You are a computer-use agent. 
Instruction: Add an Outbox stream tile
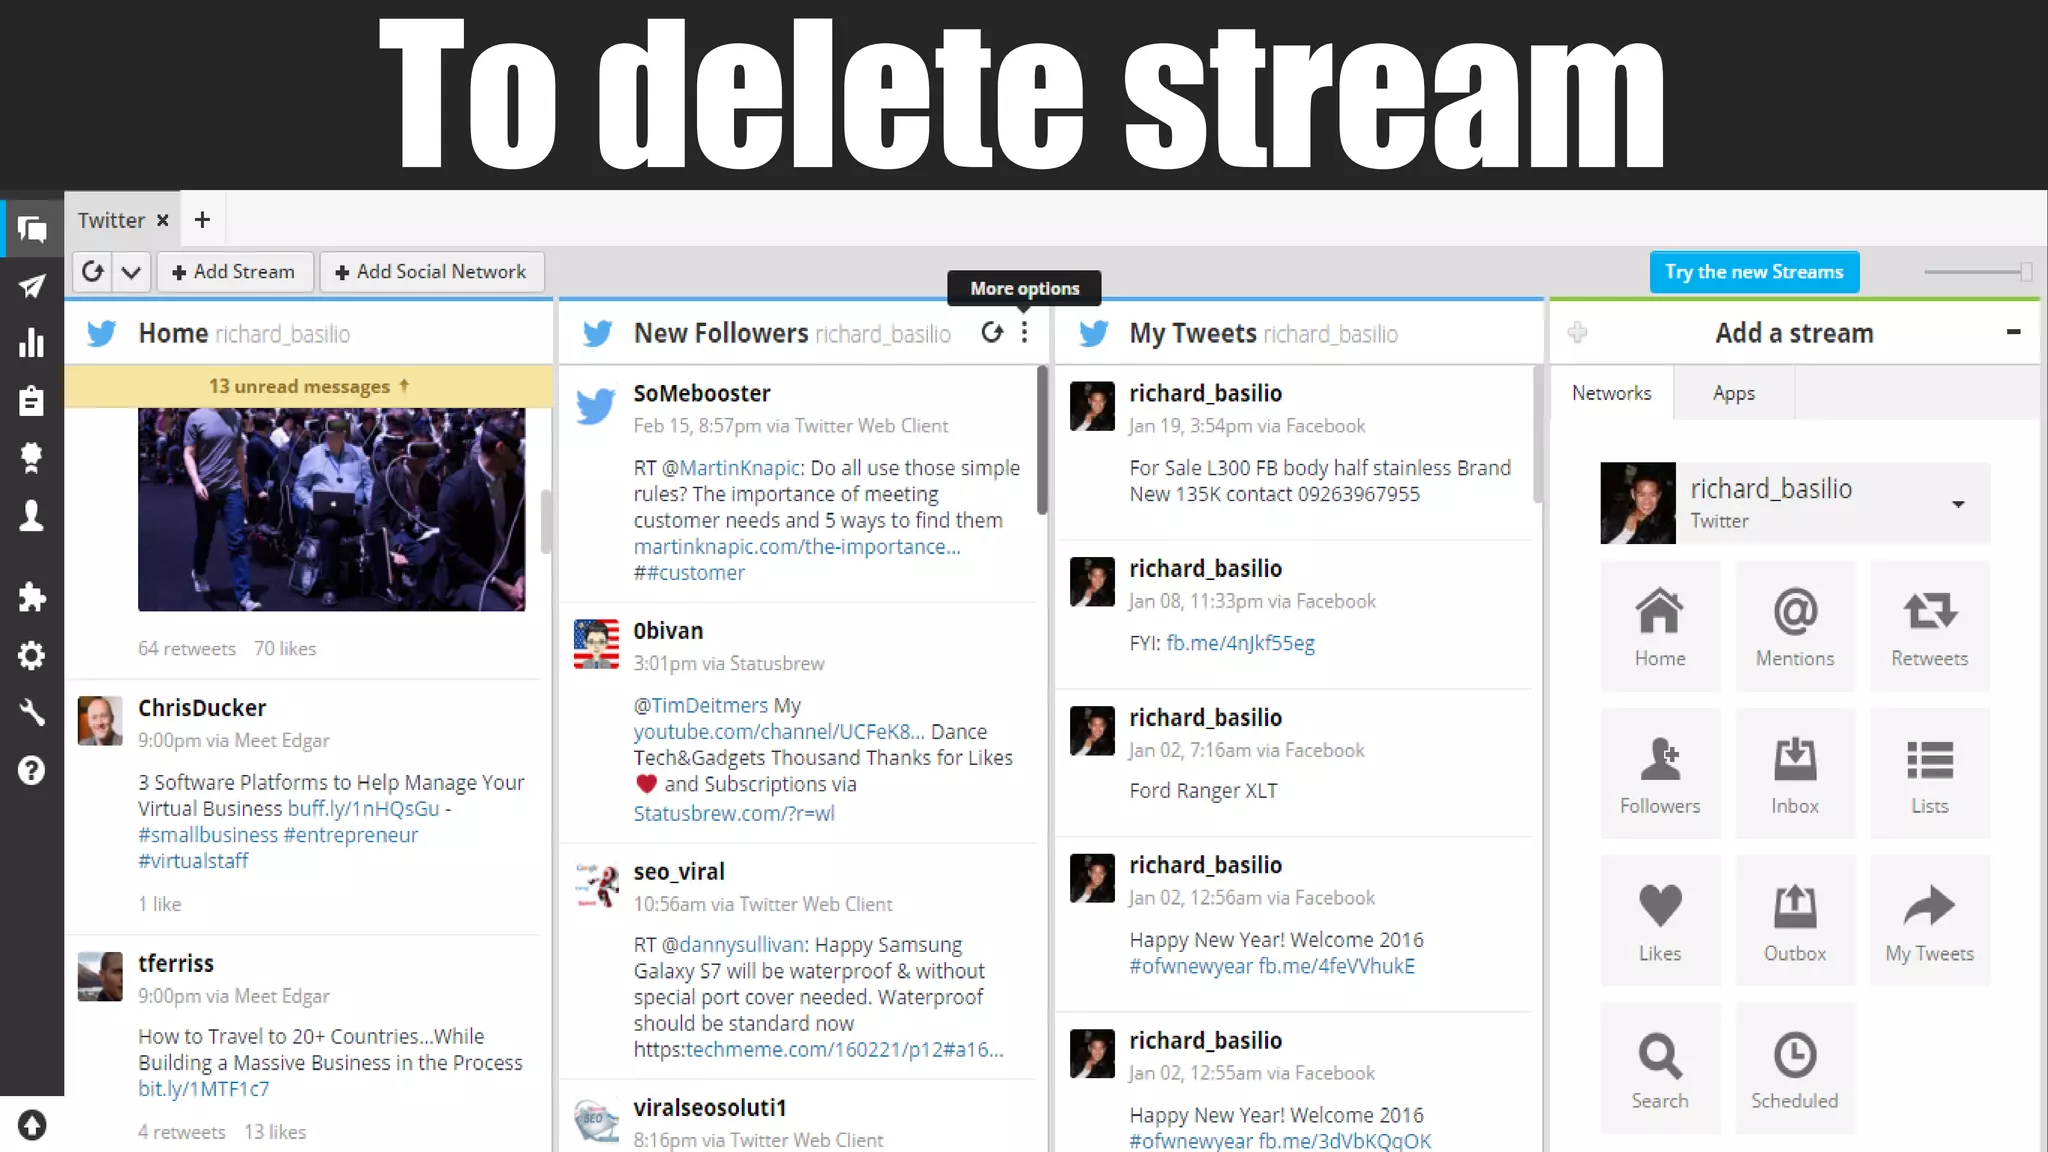coord(1795,921)
